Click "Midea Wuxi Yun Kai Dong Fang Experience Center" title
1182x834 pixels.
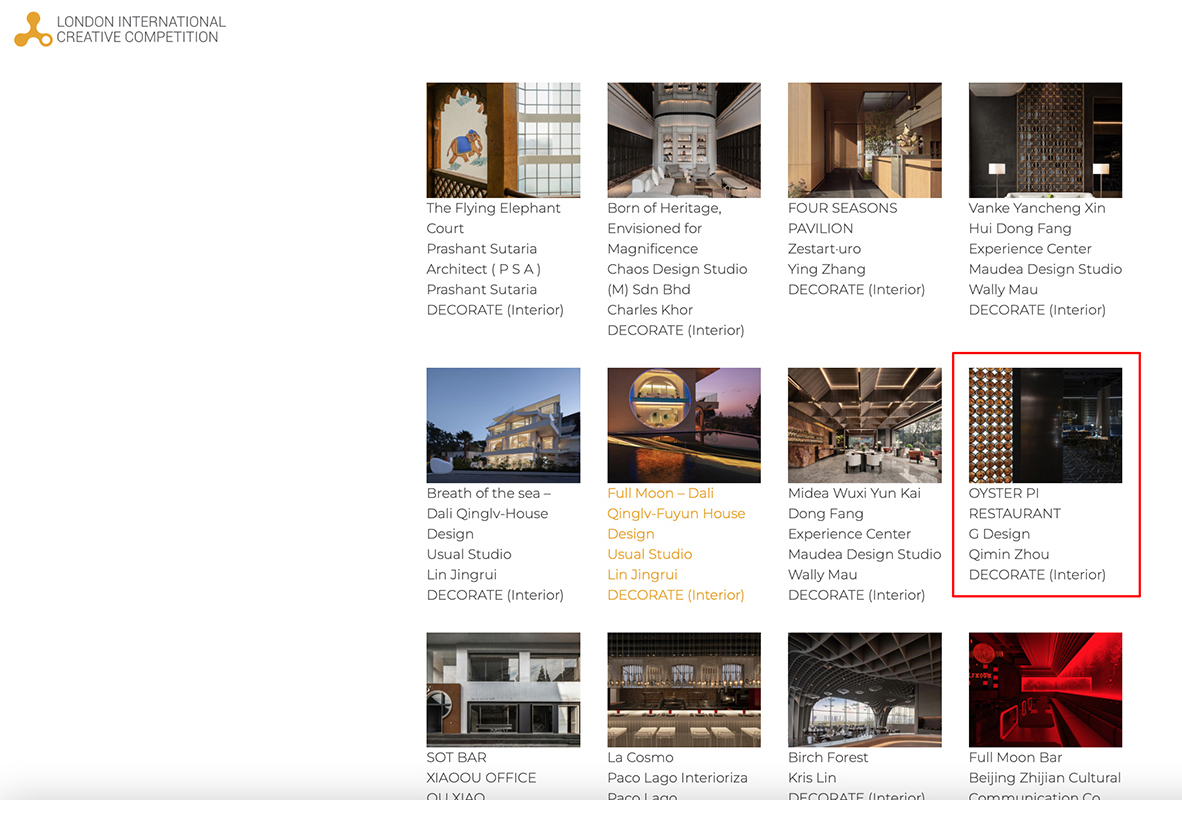pyautogui.click(x=854, y=514)
